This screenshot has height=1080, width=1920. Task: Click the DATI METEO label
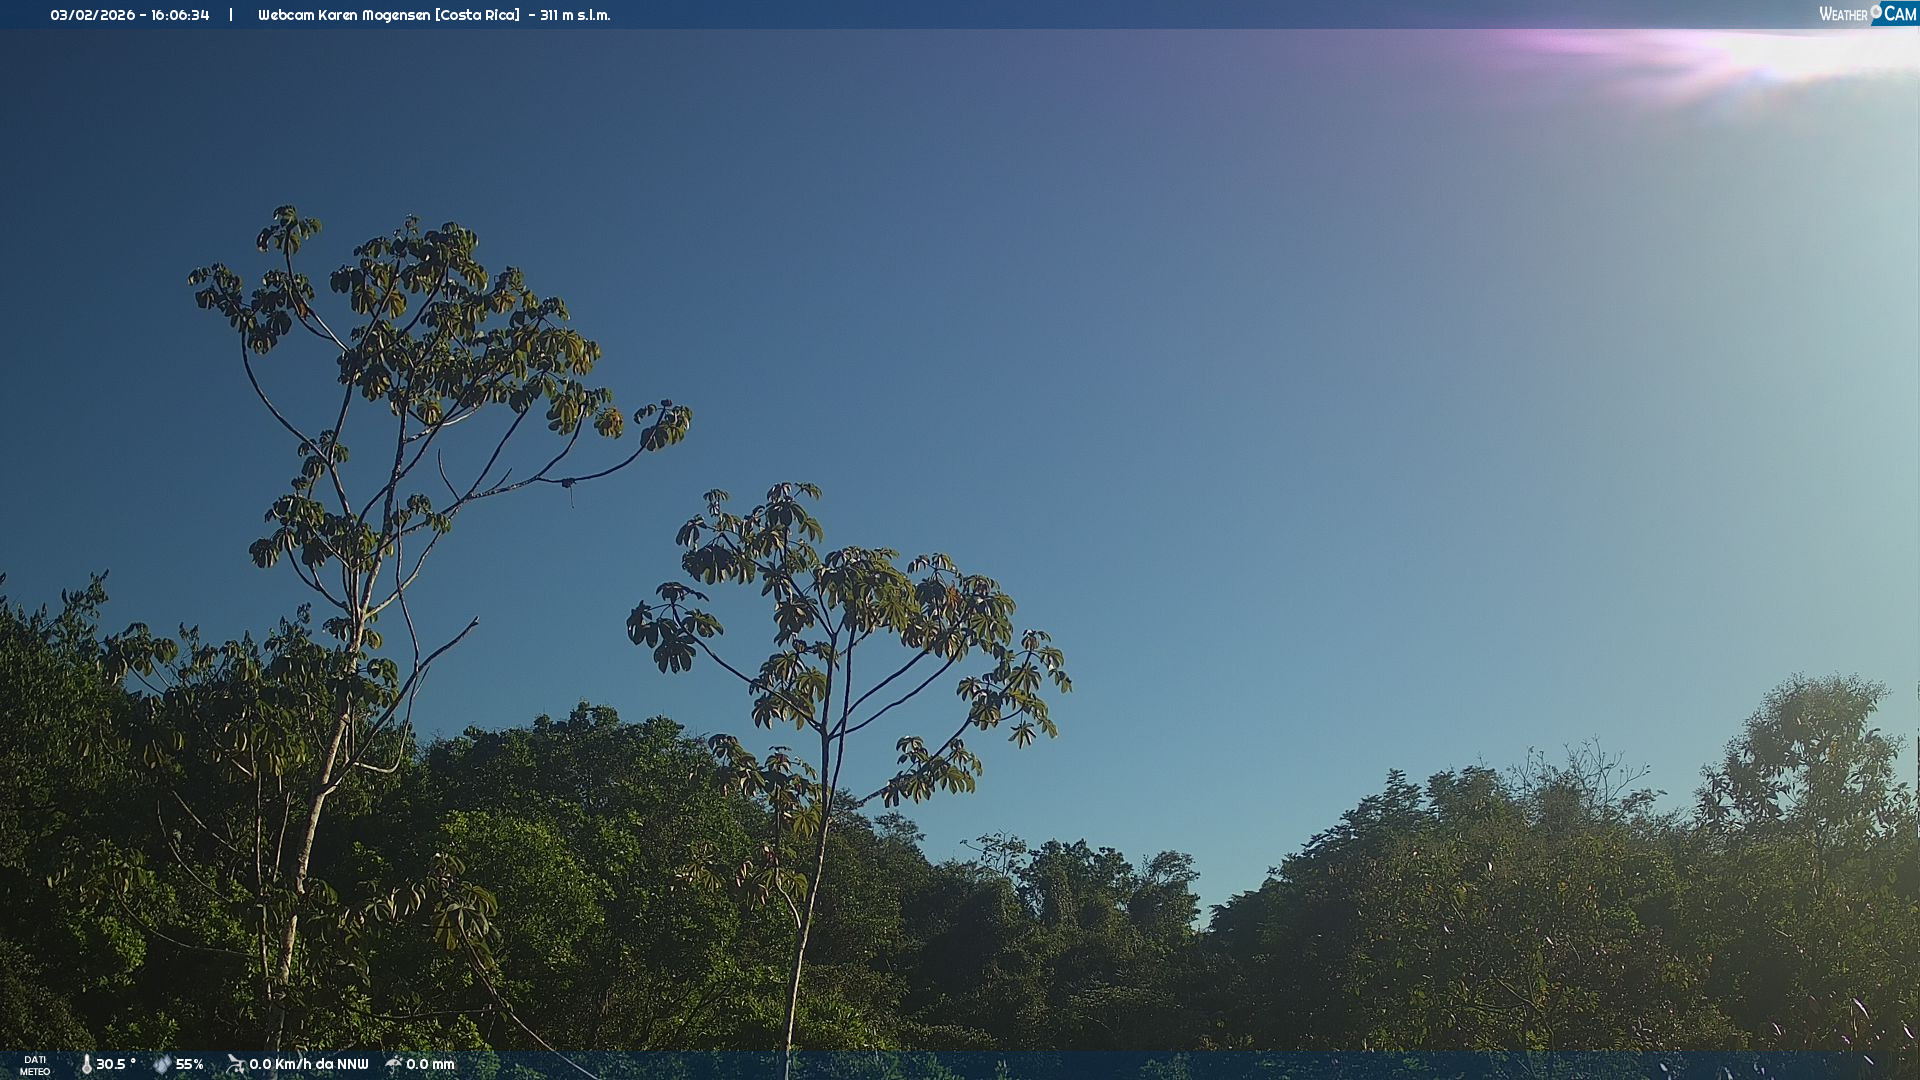click(35, 1065)
